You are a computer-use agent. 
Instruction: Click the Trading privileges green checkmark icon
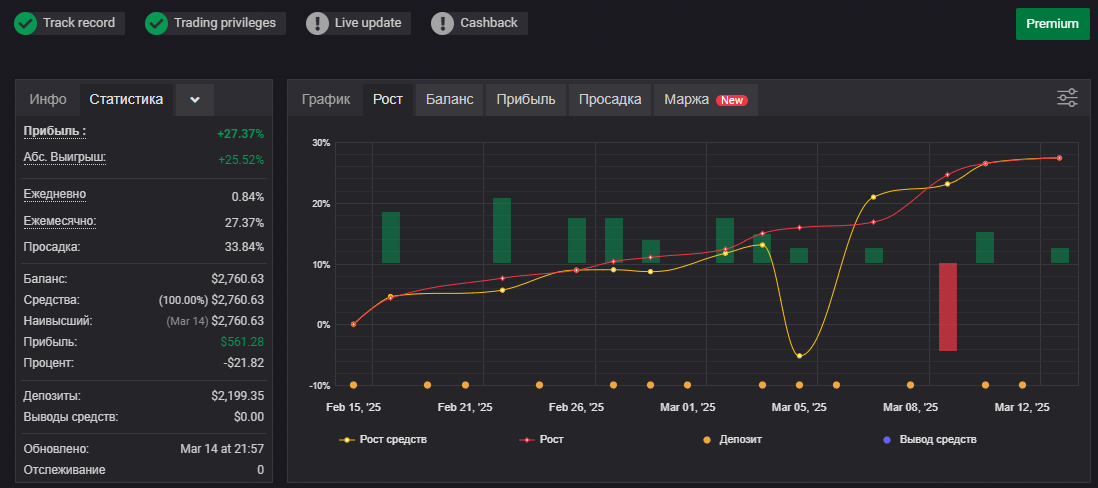click(156, 23)
